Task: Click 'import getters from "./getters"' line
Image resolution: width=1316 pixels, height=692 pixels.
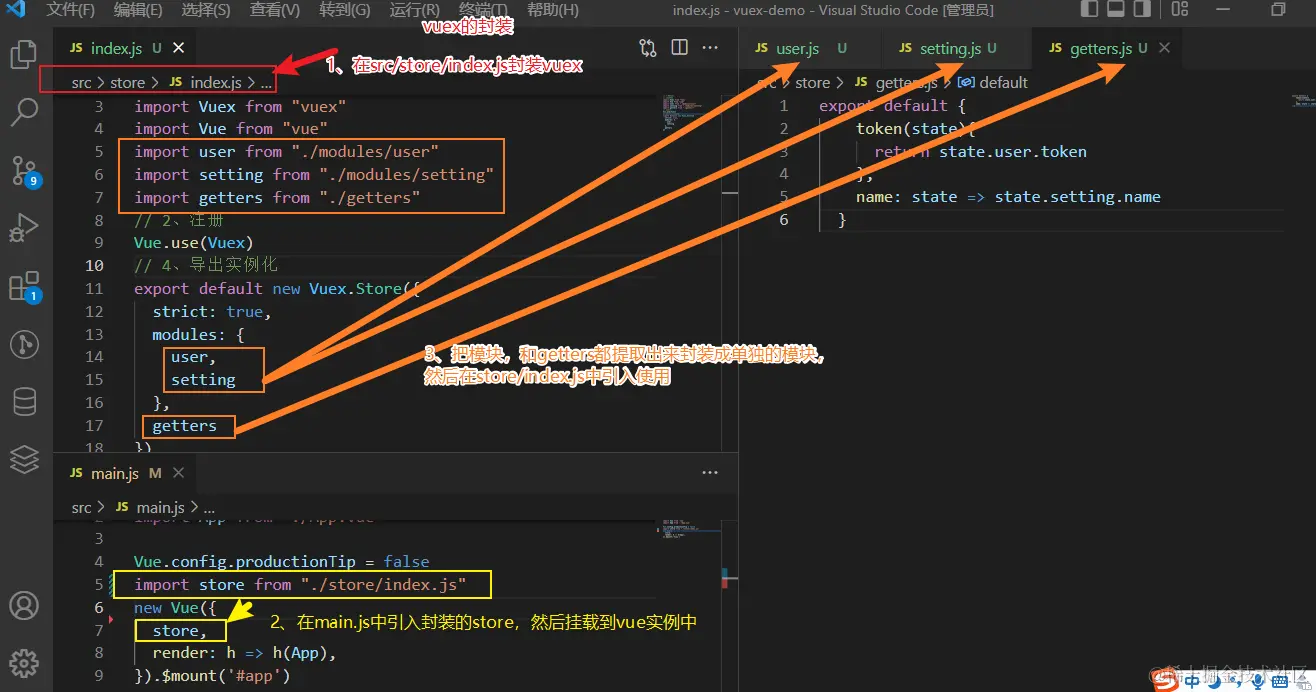Action: click(x=277, y=197)
